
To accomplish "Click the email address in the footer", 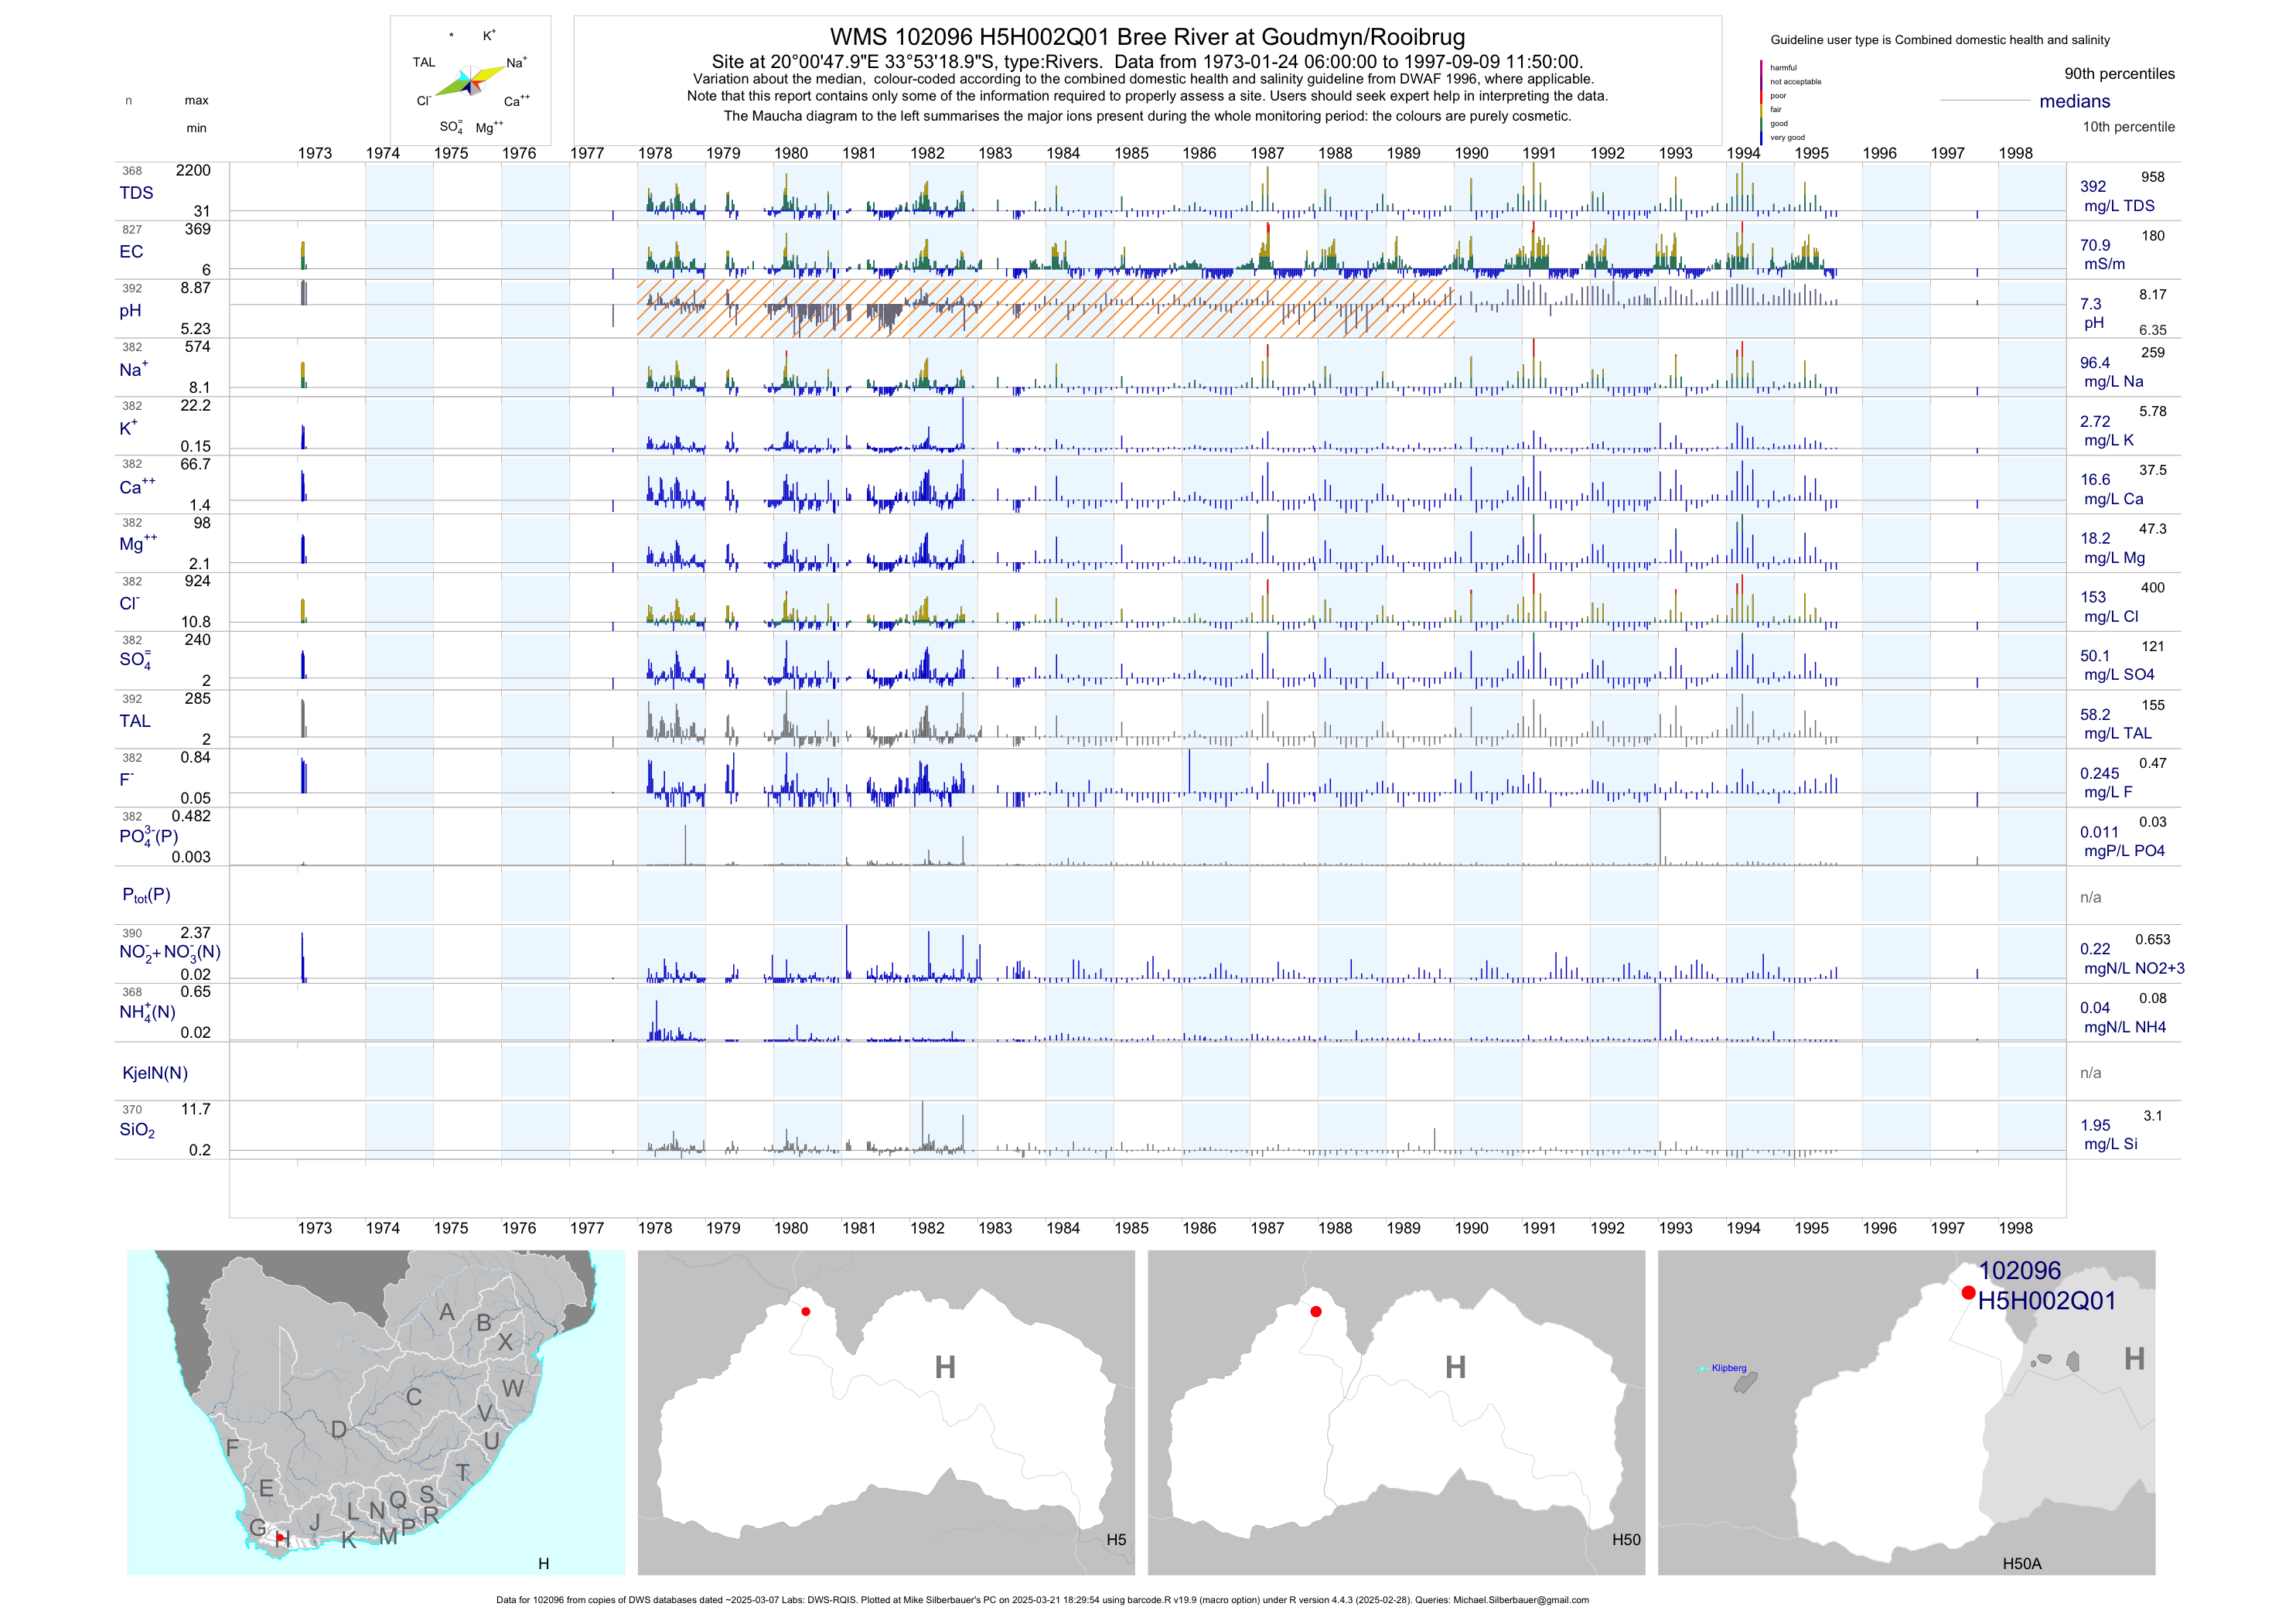I will pyautogui.click(x=1520, y=1600).
